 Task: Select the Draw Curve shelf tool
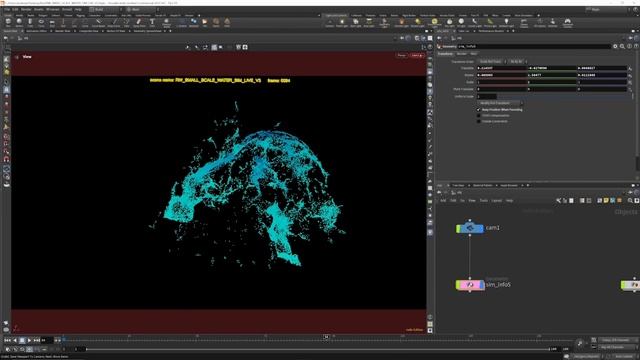tap(114, 22)
